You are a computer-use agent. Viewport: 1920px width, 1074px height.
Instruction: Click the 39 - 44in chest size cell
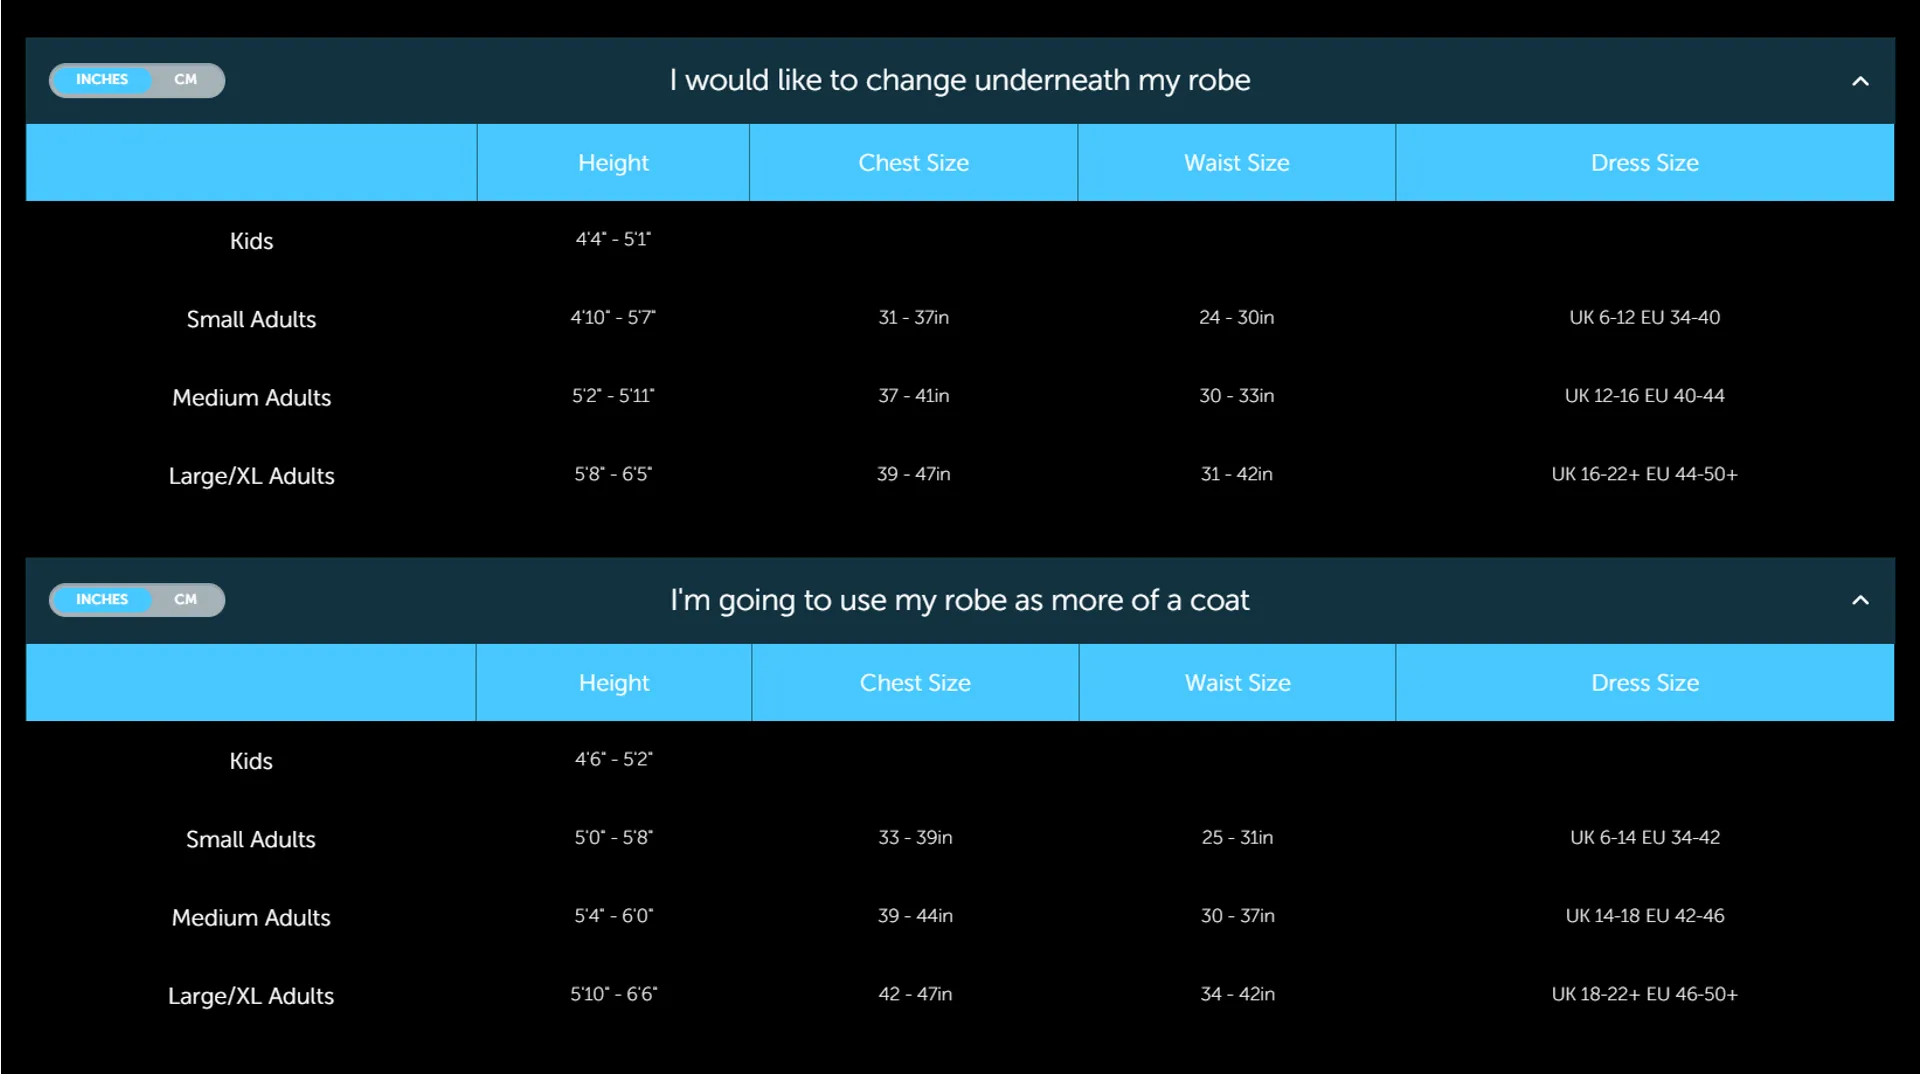click(x=915, y=916)
